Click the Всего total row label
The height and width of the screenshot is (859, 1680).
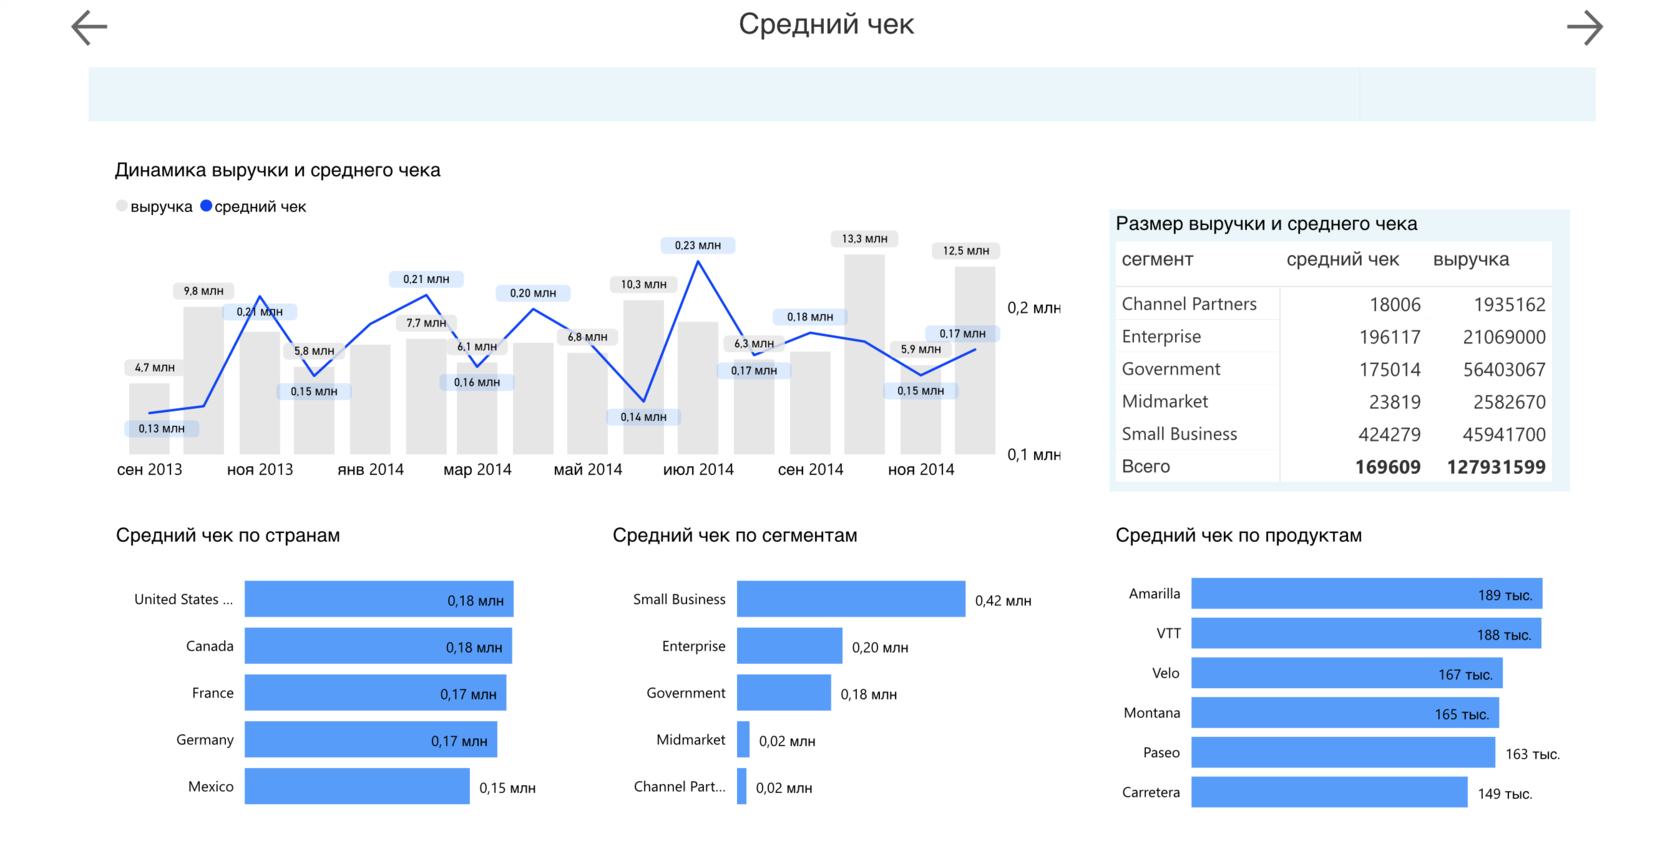1146,466
